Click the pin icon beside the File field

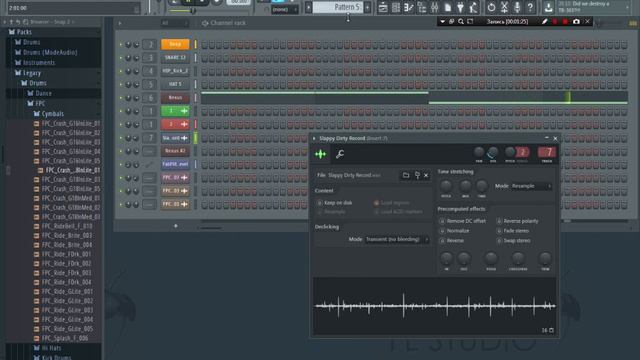coord(417,175)
